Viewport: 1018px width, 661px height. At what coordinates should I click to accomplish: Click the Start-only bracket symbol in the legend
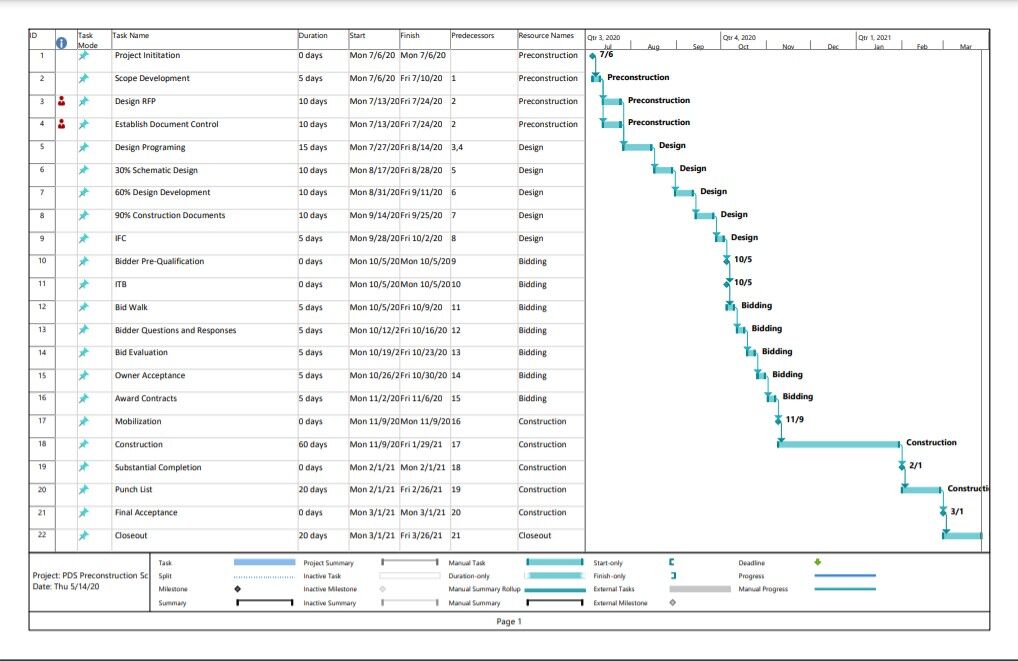coord(672,562)
